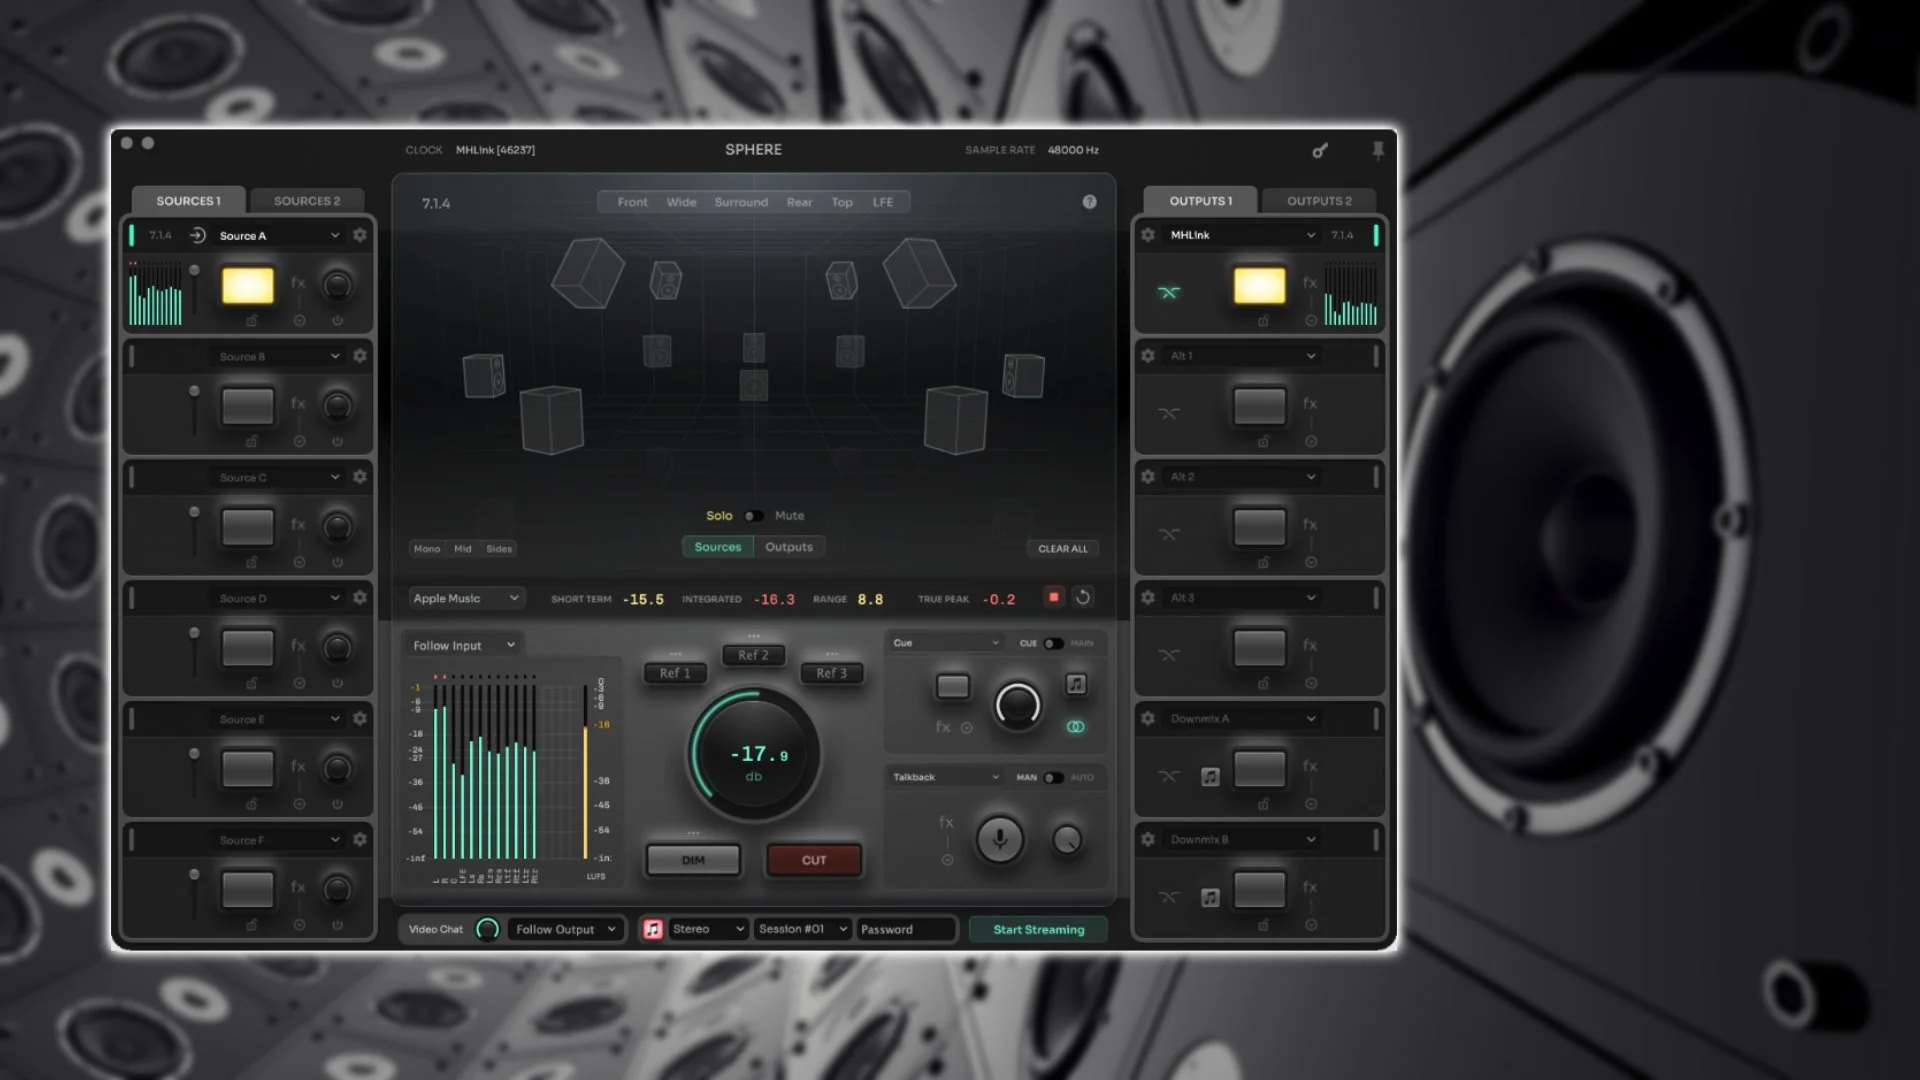Click the talkback microphone icon
The height and width of the screenshot is (1080, 1920).
[999, 840]
